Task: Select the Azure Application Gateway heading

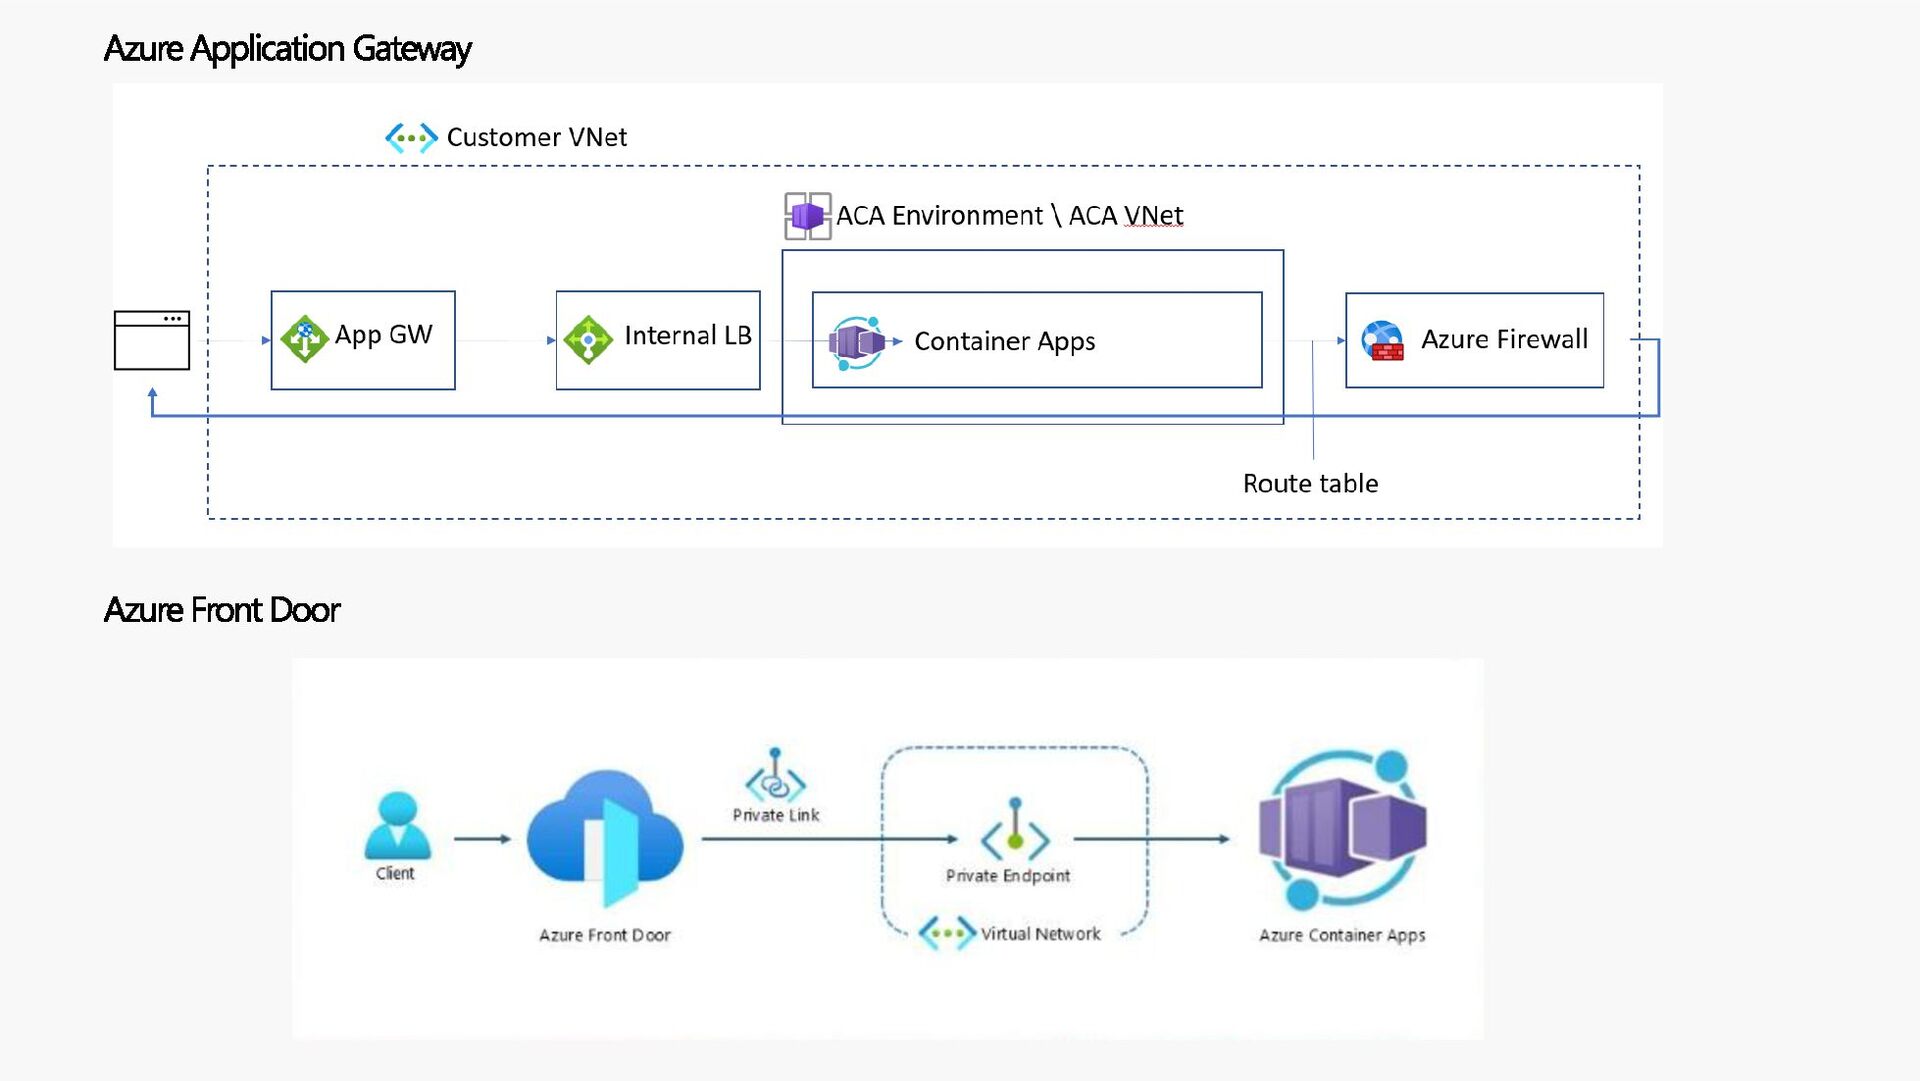Action: pyautogui.click(x=288, y=48)
